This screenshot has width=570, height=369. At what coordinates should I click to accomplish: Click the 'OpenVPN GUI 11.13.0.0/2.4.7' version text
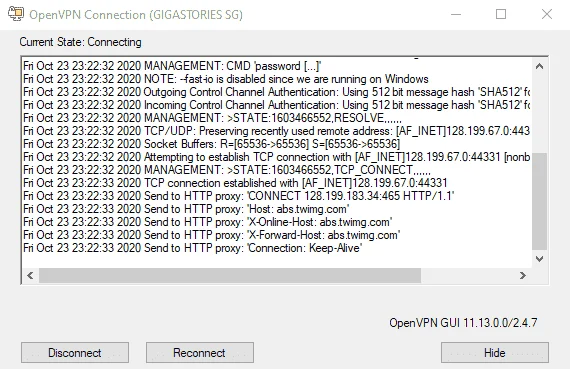pos(463,322)
